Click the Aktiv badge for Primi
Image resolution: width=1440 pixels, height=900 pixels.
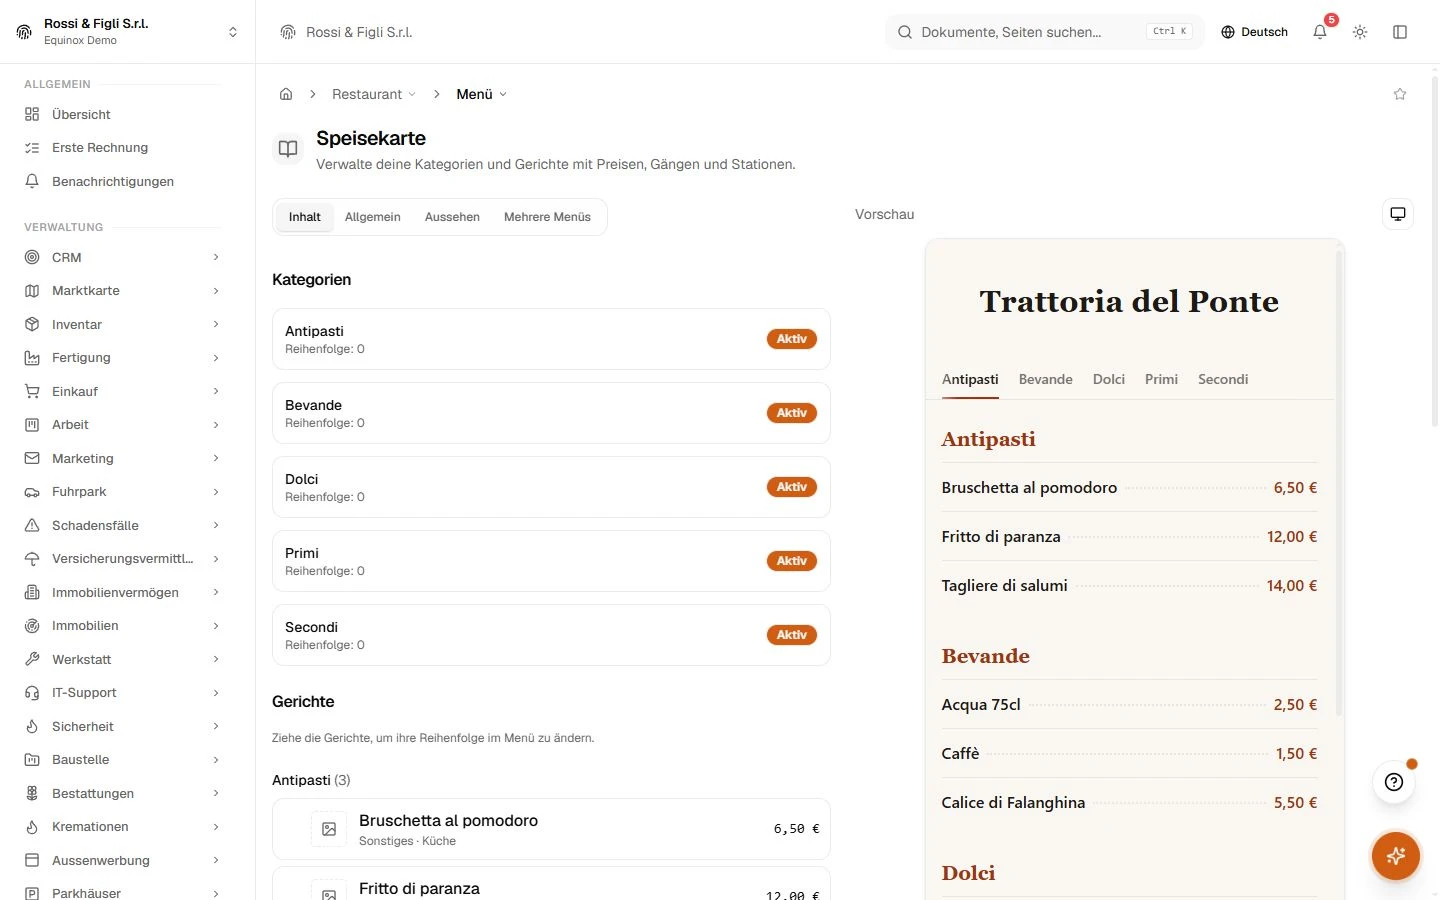pyautogui.click(x=792, y=561)
